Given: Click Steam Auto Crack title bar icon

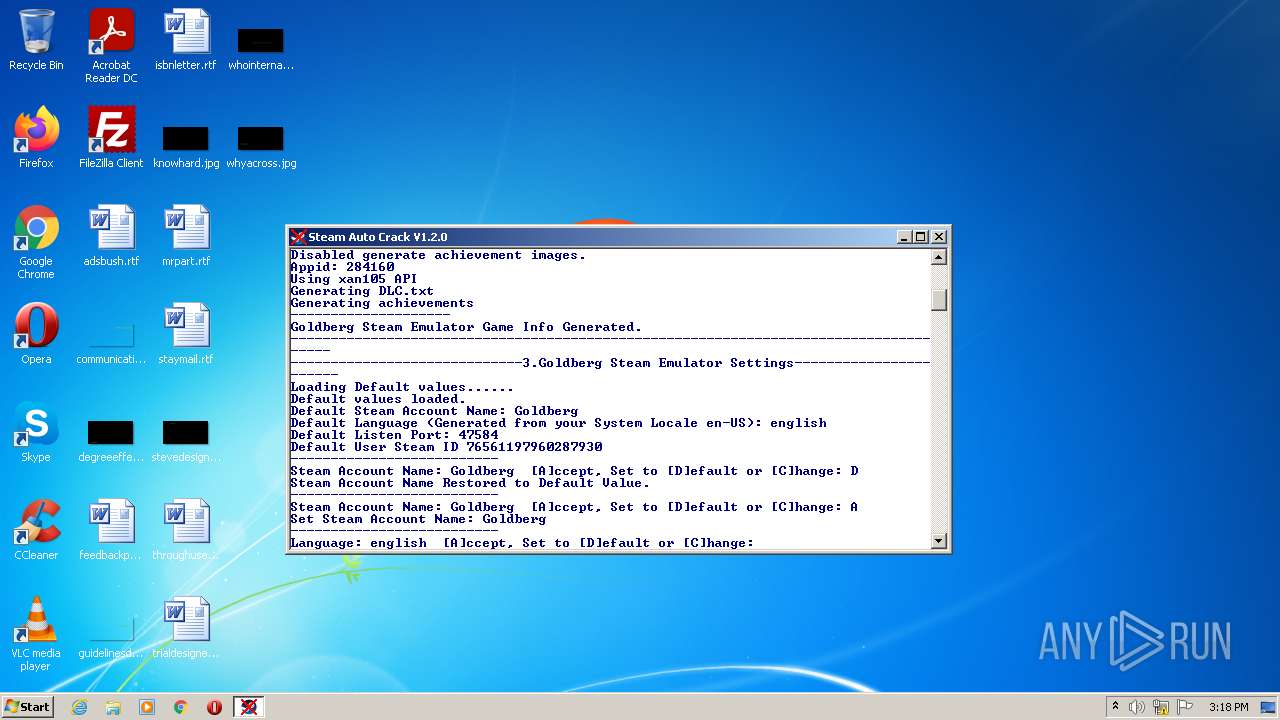Looking at the screenshot, I should [x=298, y=237].
